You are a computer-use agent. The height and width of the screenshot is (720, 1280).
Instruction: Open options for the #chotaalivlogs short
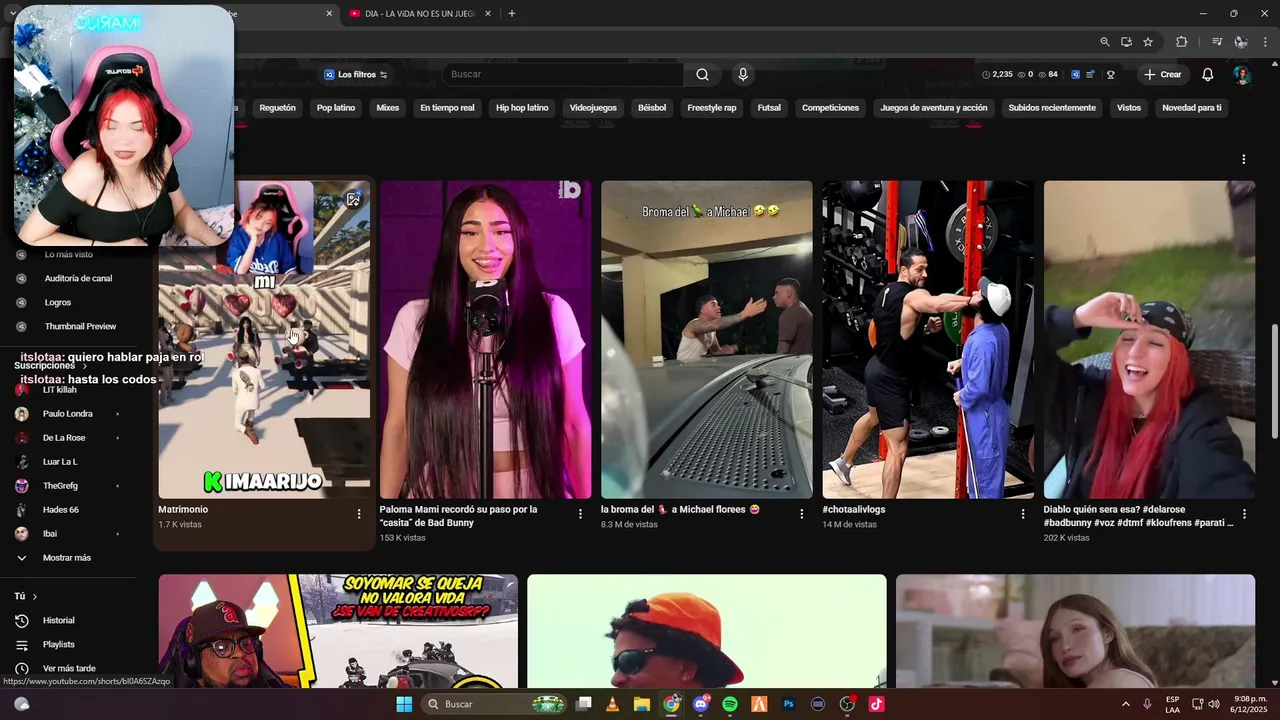click(1022, 514)
